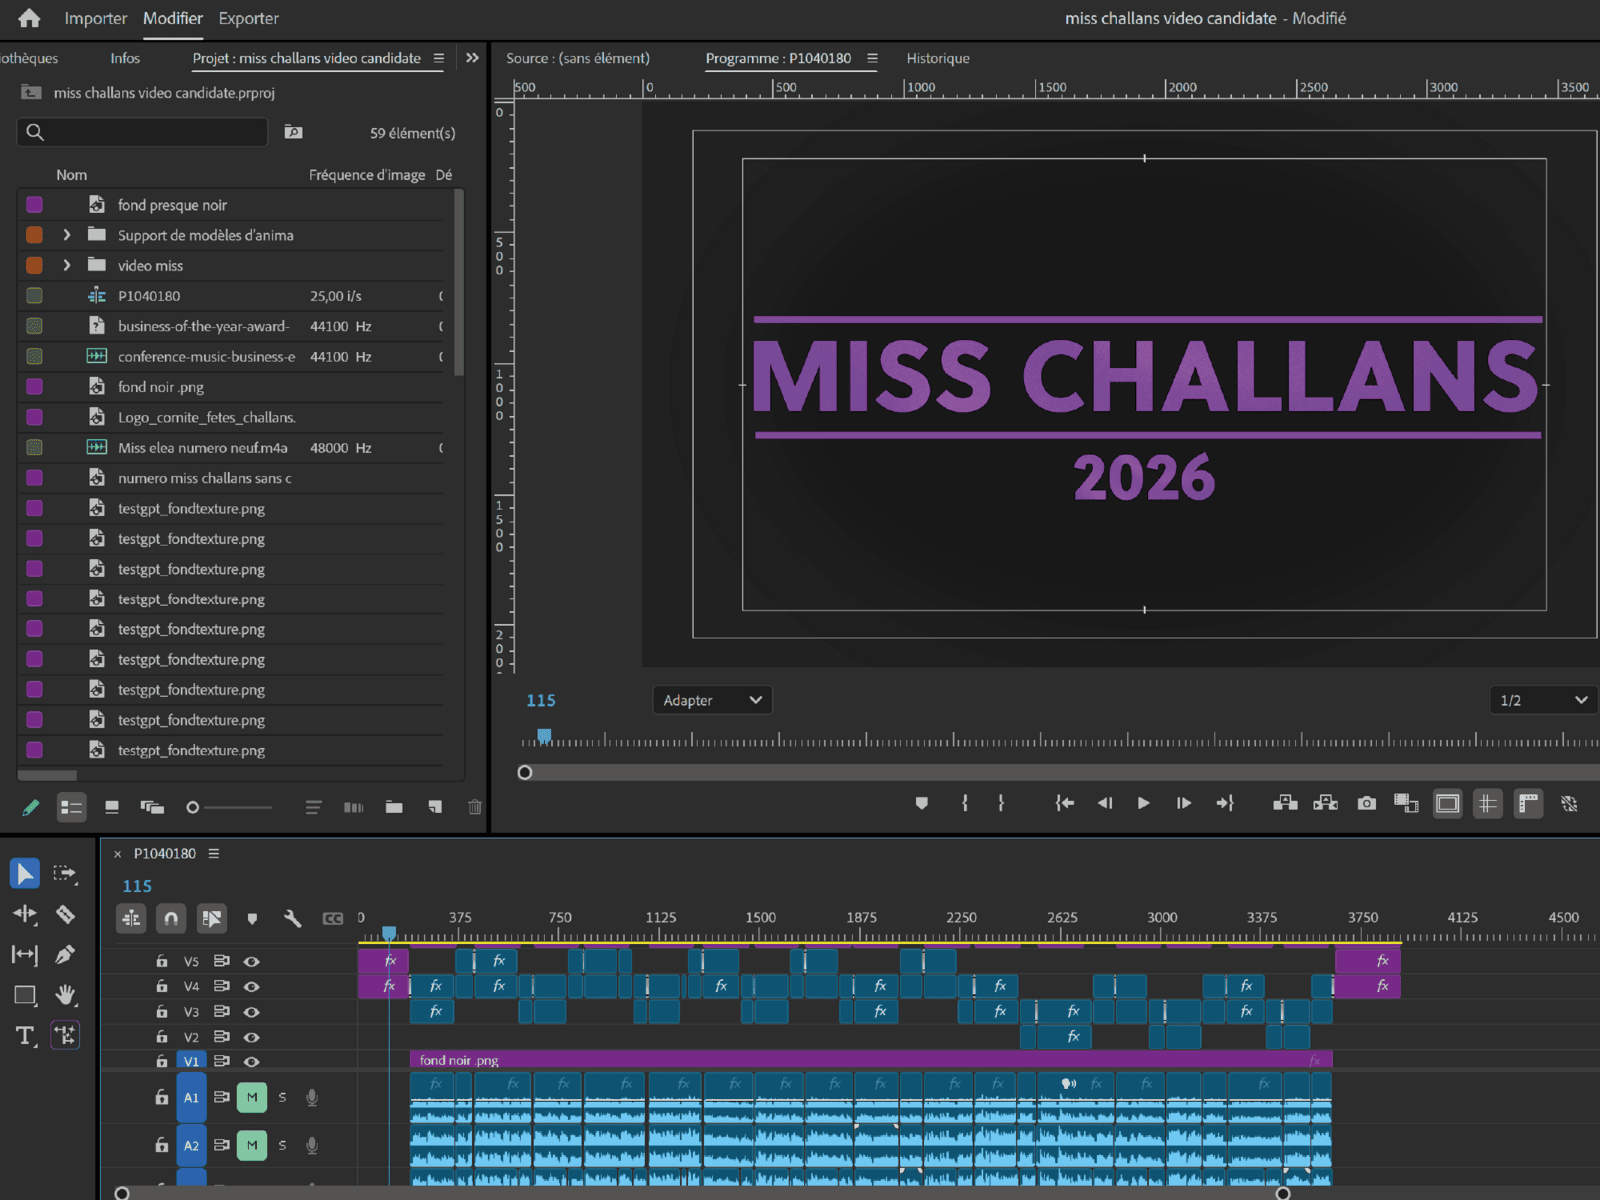
Task: Expand the video miss folder
Action: 67,265
